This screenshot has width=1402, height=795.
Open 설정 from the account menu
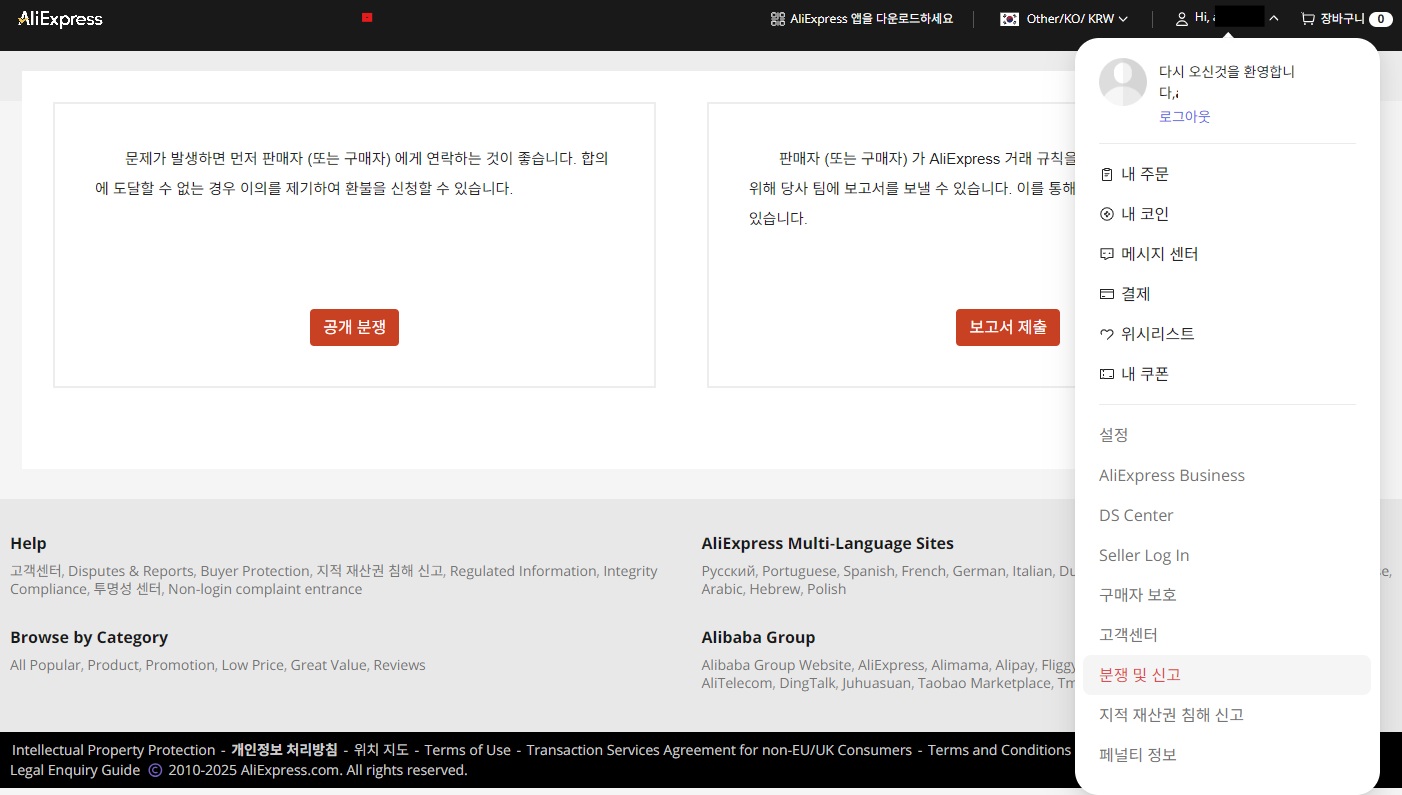pyautogui.click(x=1114, y=435)
